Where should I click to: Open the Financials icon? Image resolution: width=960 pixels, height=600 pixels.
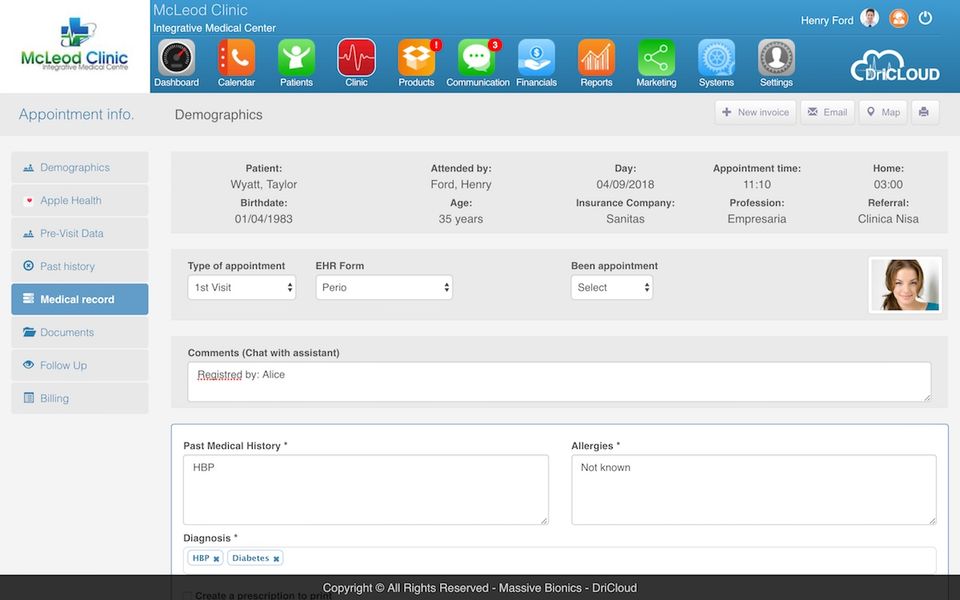click(x=536, y=58)
